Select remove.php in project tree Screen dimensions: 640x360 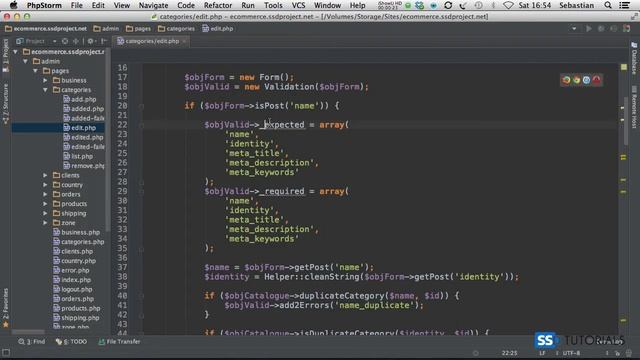coord(84,166)
